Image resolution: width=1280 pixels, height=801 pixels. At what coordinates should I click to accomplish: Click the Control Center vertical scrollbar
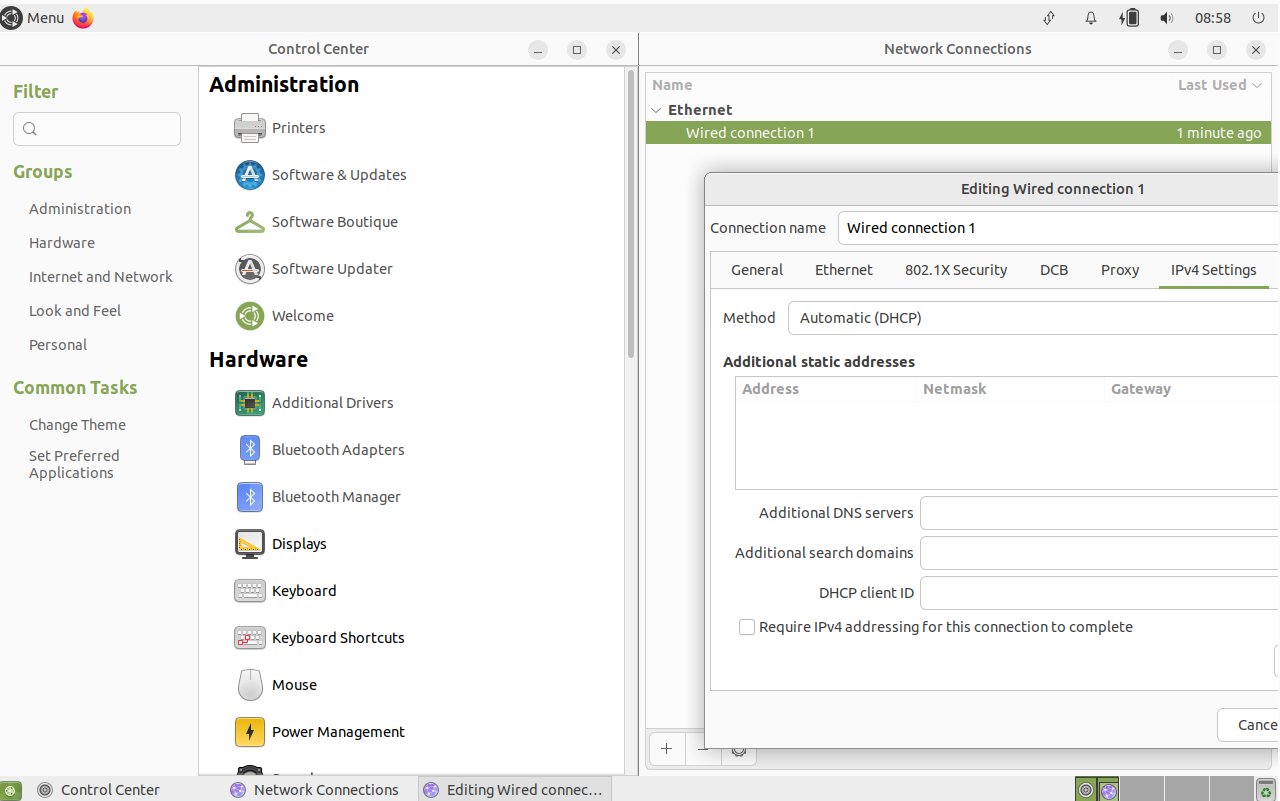tap(631, 213)
